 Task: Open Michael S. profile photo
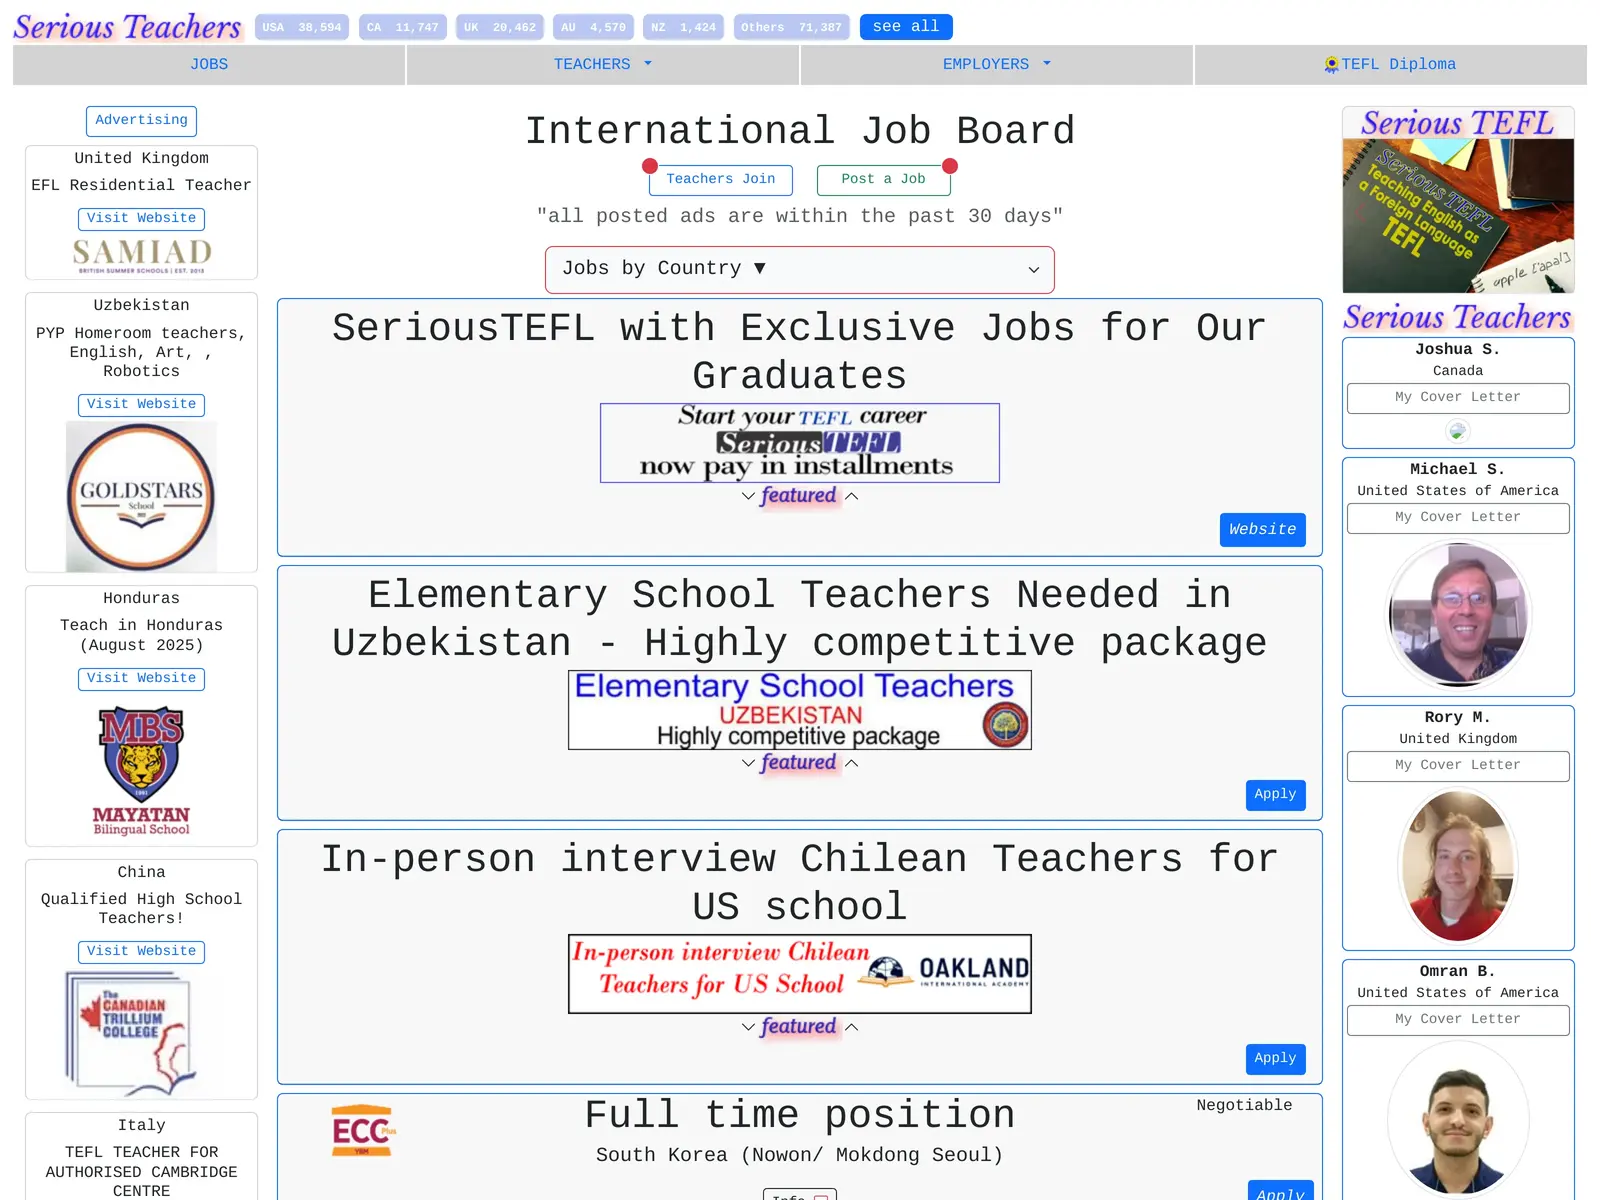click(x=1458, y=614)
